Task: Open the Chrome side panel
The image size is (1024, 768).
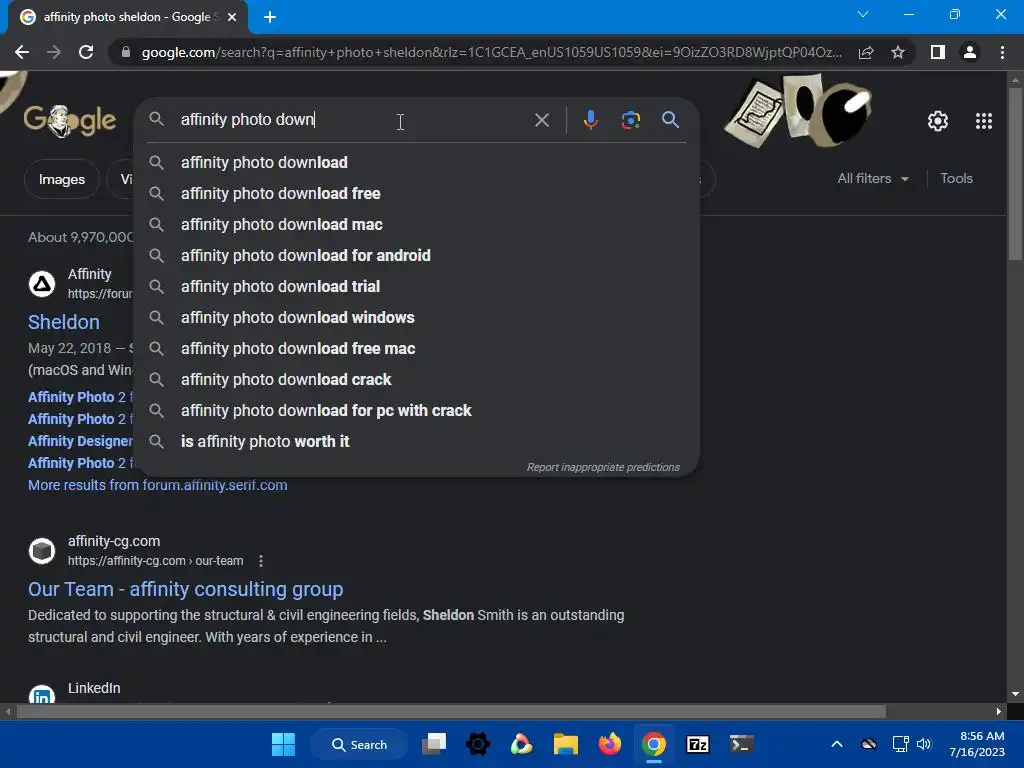Action: click(938, 52)
